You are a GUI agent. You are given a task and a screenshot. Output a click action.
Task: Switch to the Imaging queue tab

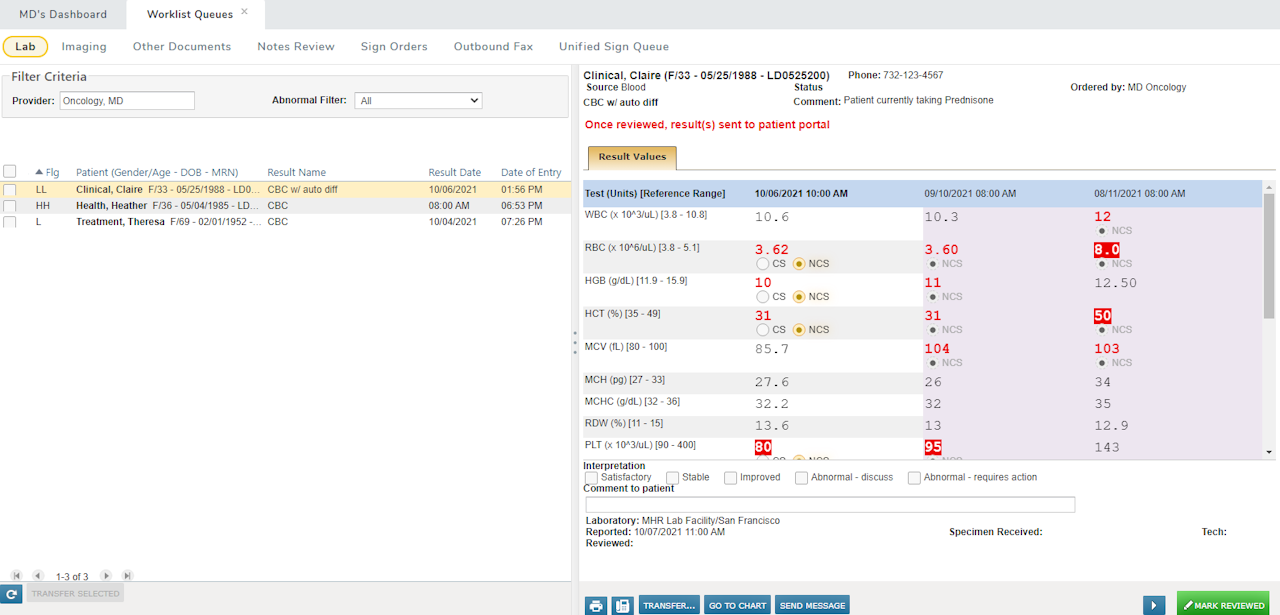coord(84,46)
